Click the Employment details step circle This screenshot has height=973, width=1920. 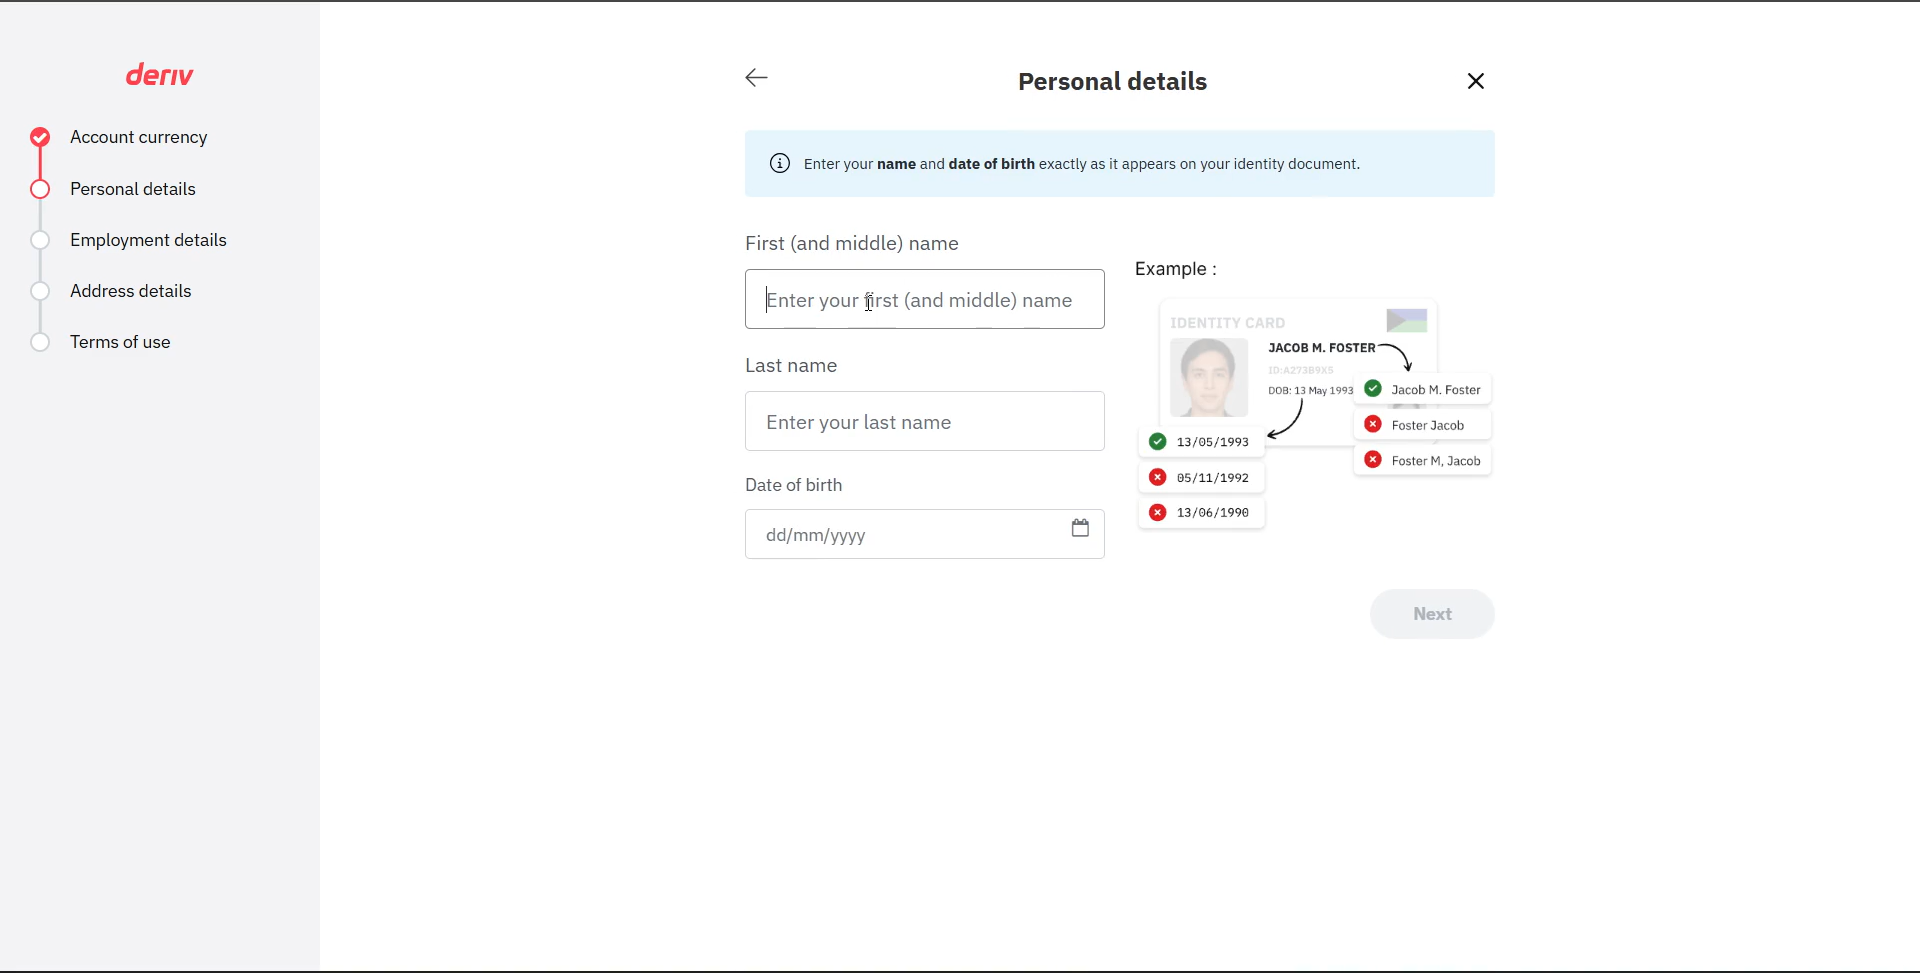click(40, 240)
